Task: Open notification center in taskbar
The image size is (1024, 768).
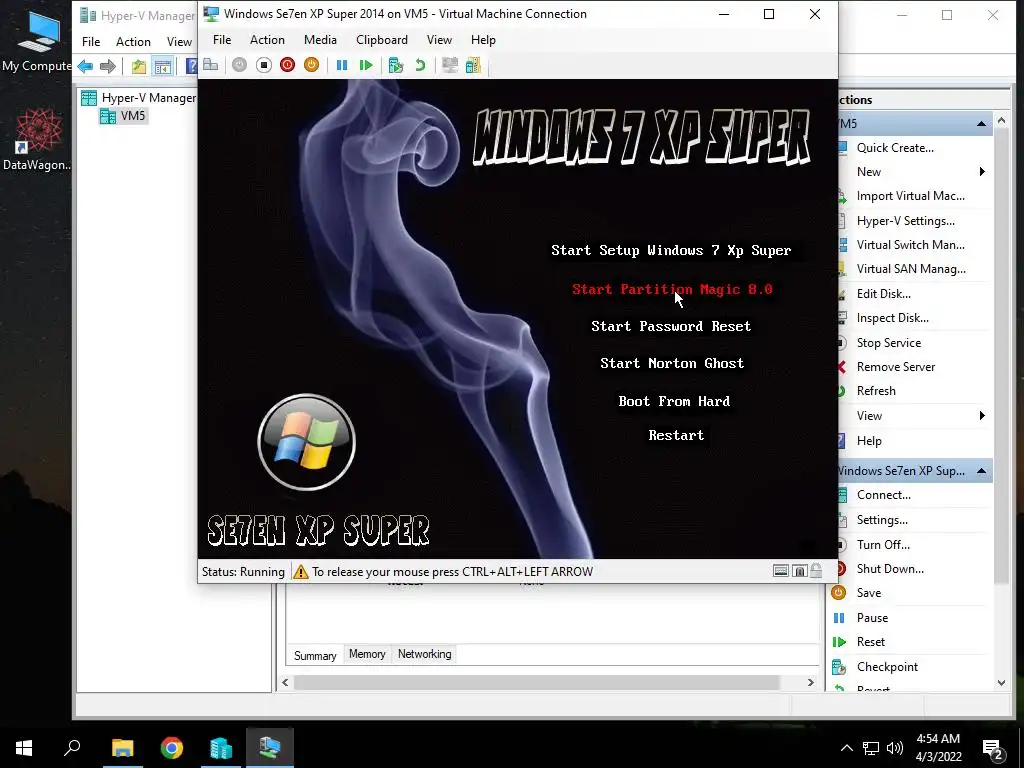Action: click(x=993, y=748)
